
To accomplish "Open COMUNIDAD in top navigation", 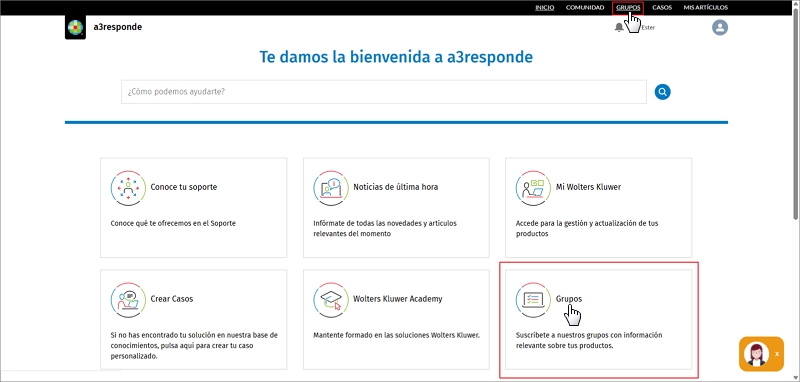I will (585, 8).
